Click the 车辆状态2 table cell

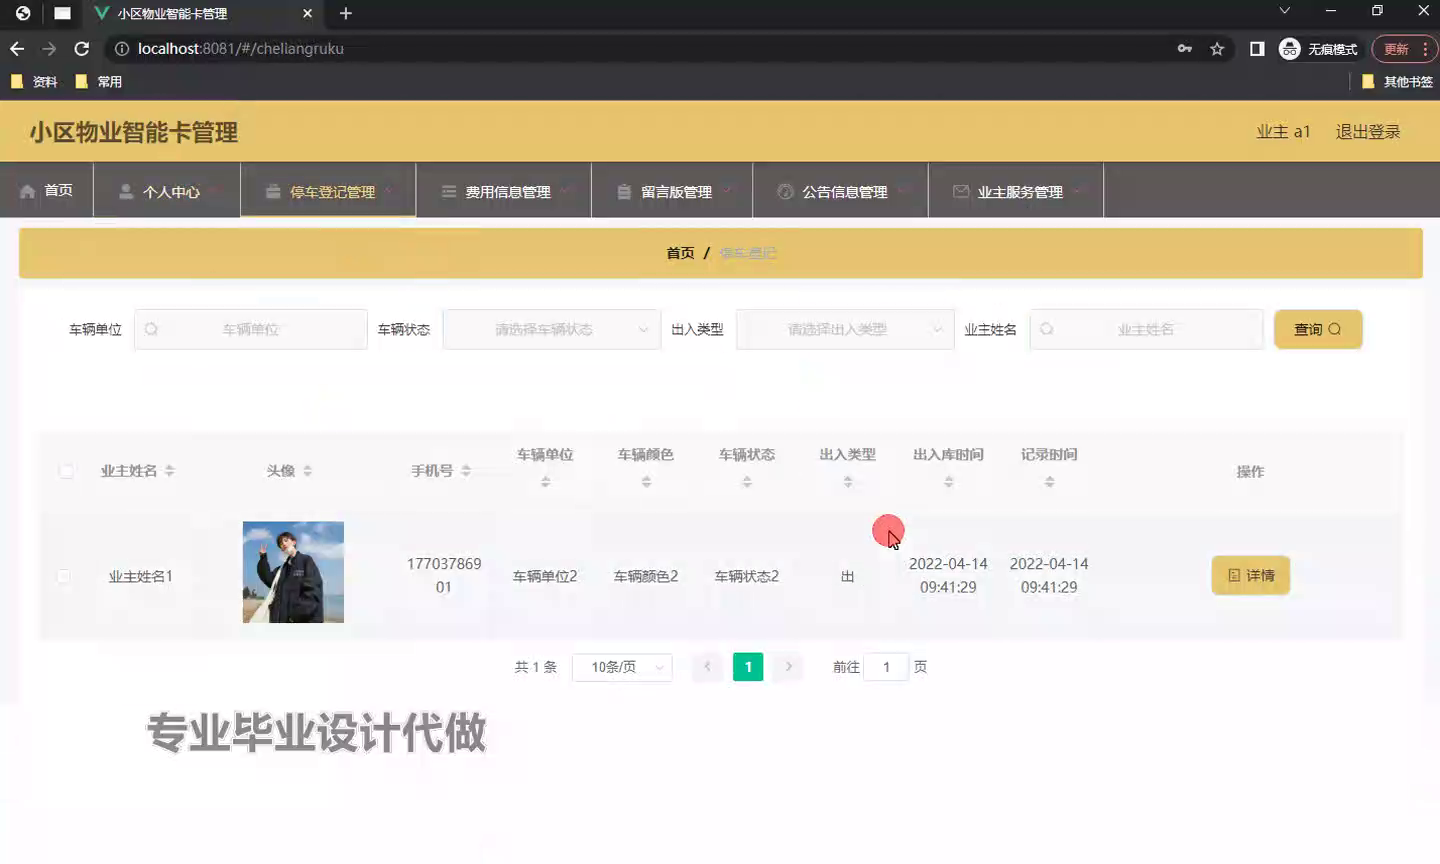point(747,576)
